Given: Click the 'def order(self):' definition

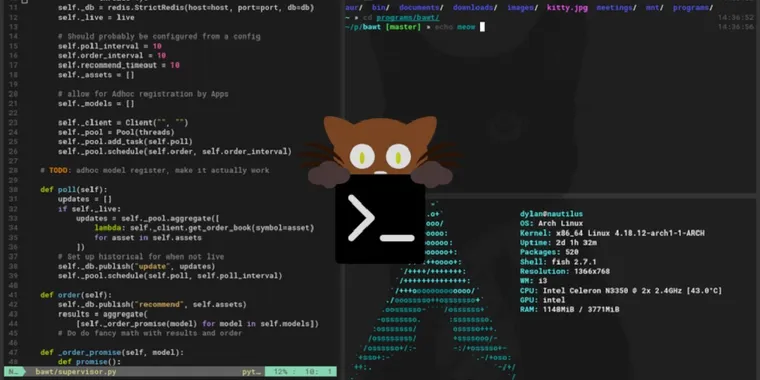Looking at the screenshot, I should tap(76, 295).
